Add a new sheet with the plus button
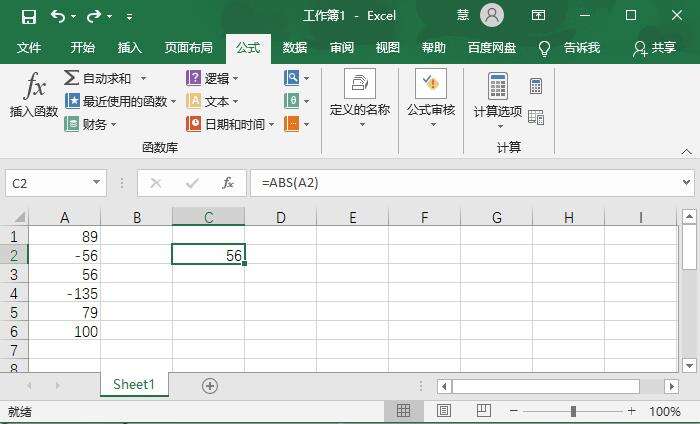700x424 pixels. 210,386
